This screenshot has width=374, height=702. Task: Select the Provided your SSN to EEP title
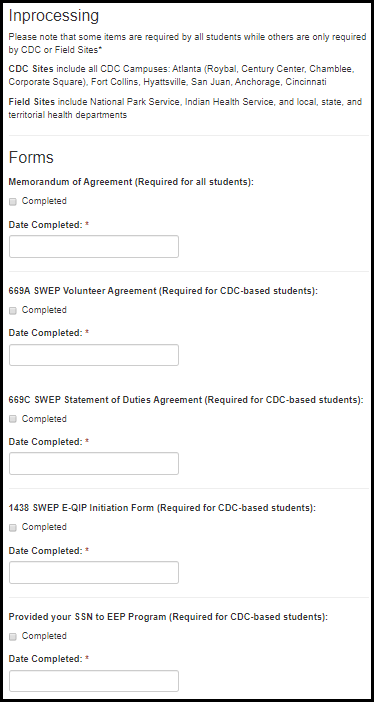coord(168,617)
